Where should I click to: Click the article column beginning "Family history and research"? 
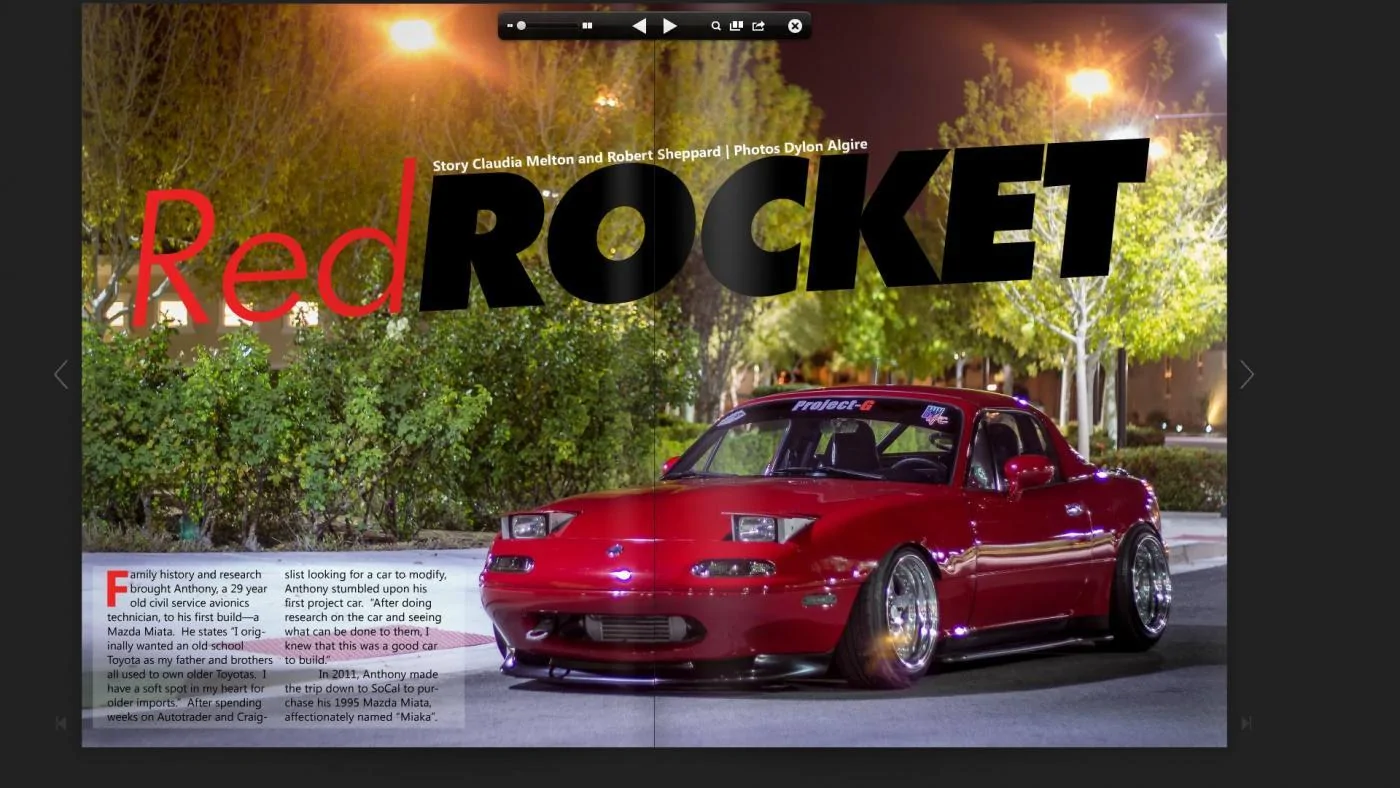[x=189, y=645]
